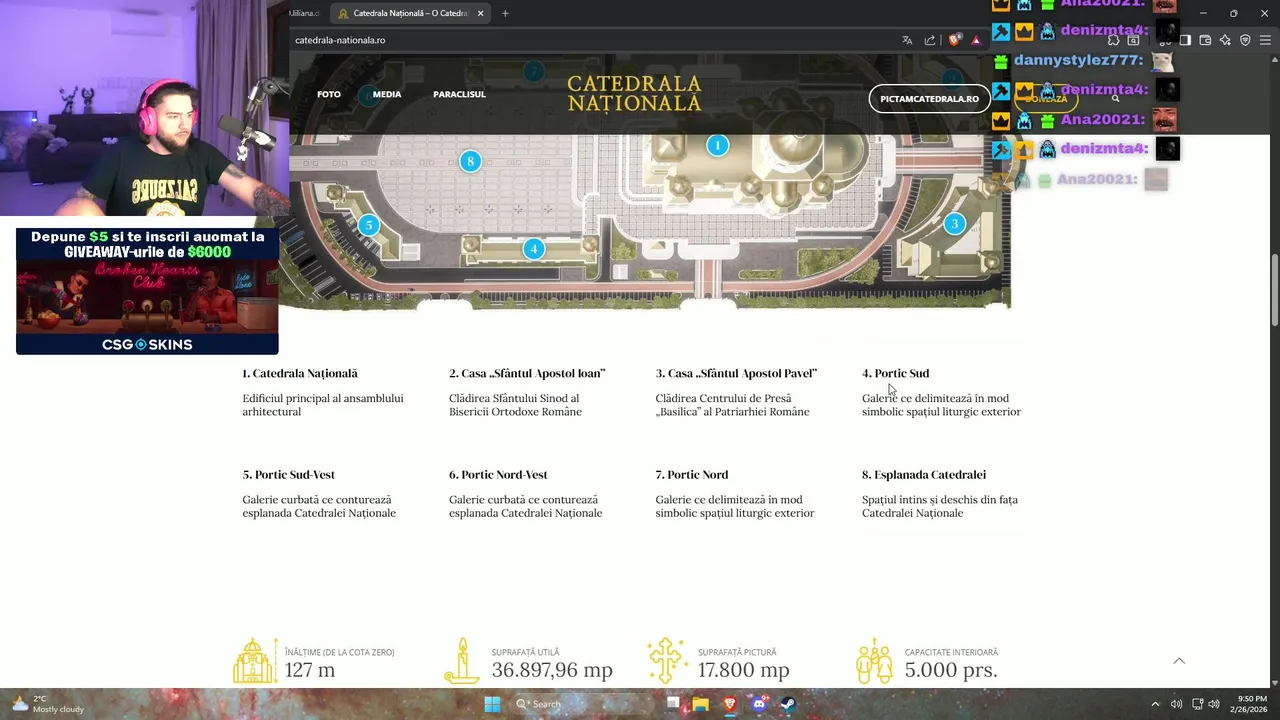Toggle the browser sidebar panel icon

point(1185,40)
